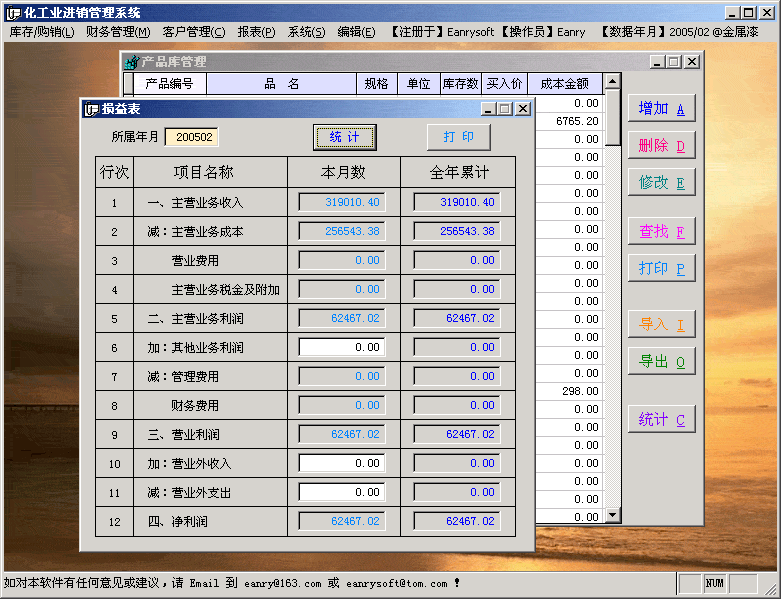781x599 pixels.
Task: Minimize the 损益表 window
Action: click(489, 109)
